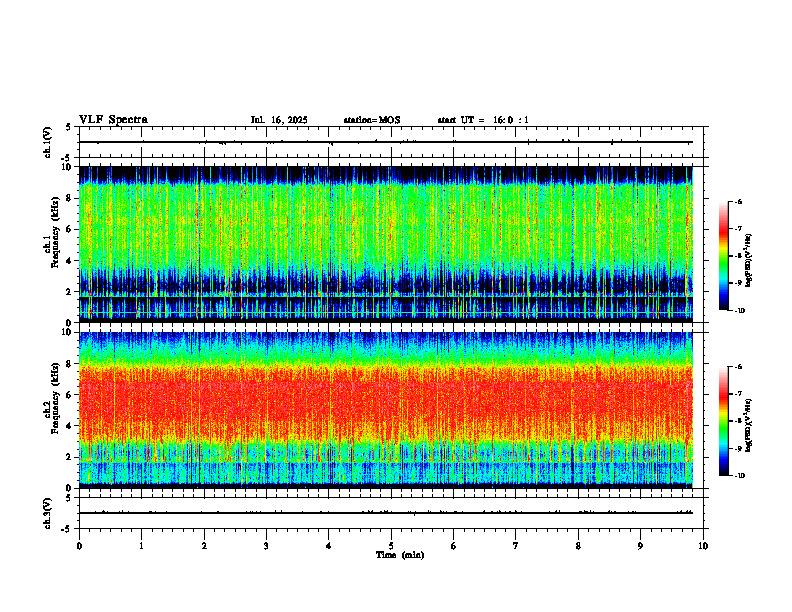
Task: Click the "10" tick on the time axis
Action: click(703, 546)
